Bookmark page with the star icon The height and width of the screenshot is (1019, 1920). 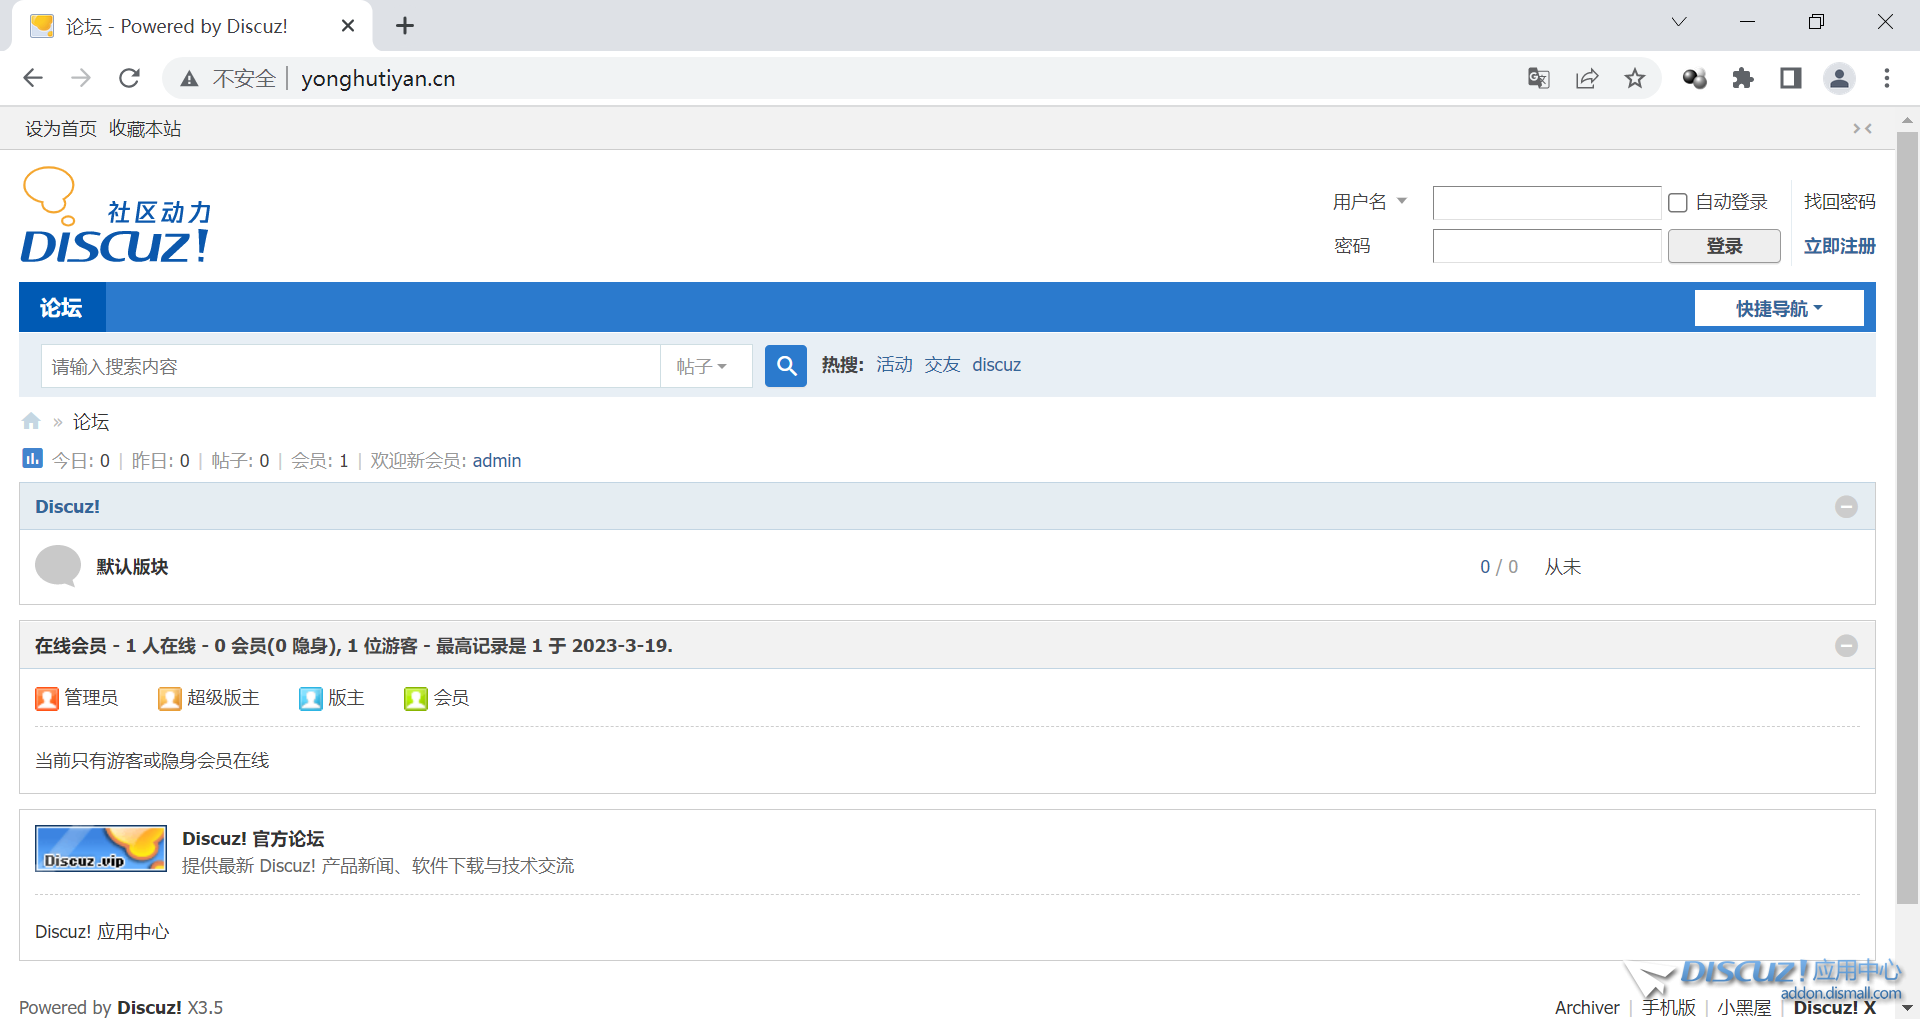1634,78
